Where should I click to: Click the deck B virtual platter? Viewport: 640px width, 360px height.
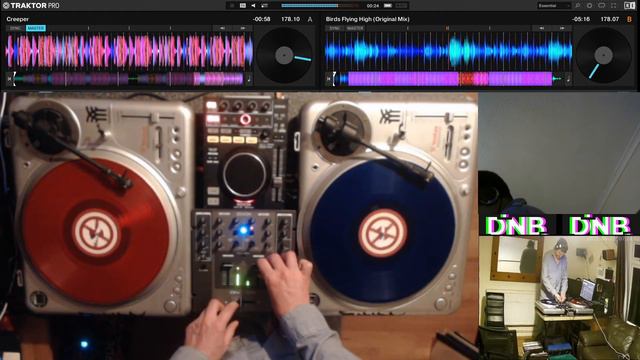click(603, 55)
